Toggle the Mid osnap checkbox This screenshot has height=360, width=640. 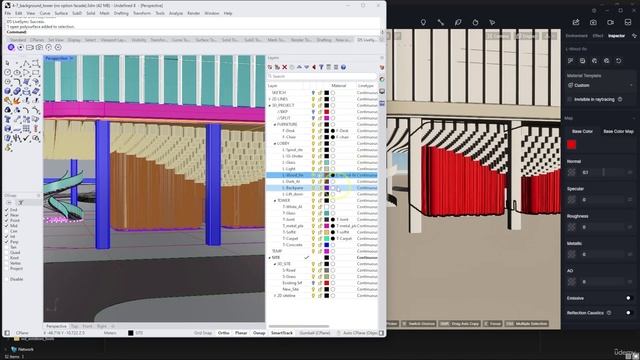[7, 226]
